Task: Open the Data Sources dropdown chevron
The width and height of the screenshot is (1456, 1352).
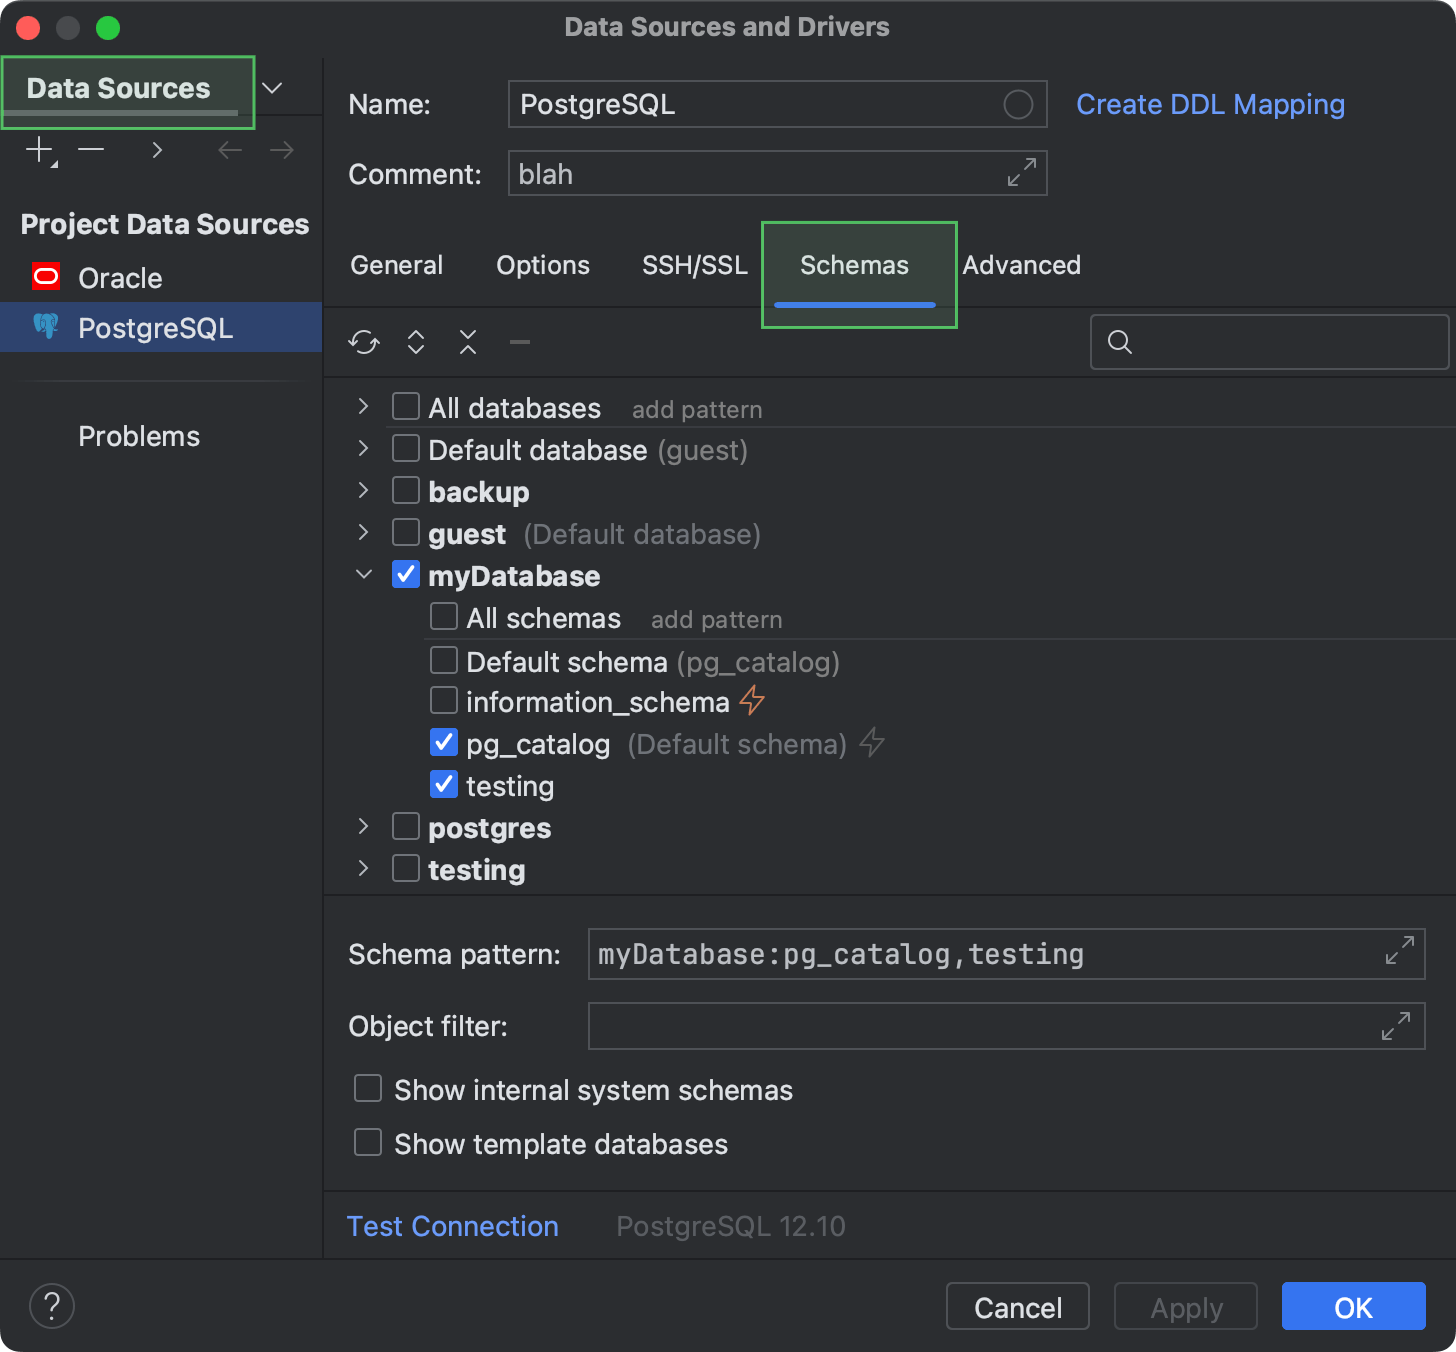Action: pos(271,88)
